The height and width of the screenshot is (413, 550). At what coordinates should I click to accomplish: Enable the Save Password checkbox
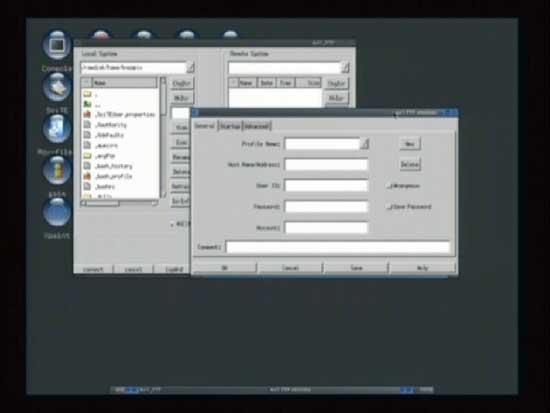click(389, 207)
